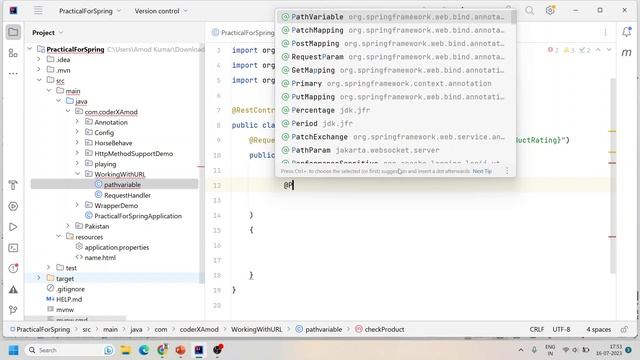Open the Structure tool window icon
This screenshot has width=640, height=360.
coord(13,53)
